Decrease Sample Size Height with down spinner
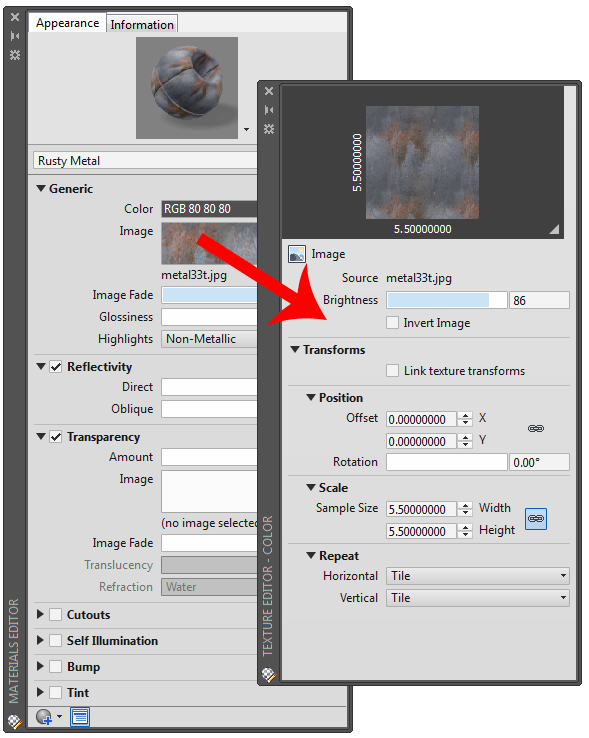This screenshot has width=589, height=738. [465, 535]
